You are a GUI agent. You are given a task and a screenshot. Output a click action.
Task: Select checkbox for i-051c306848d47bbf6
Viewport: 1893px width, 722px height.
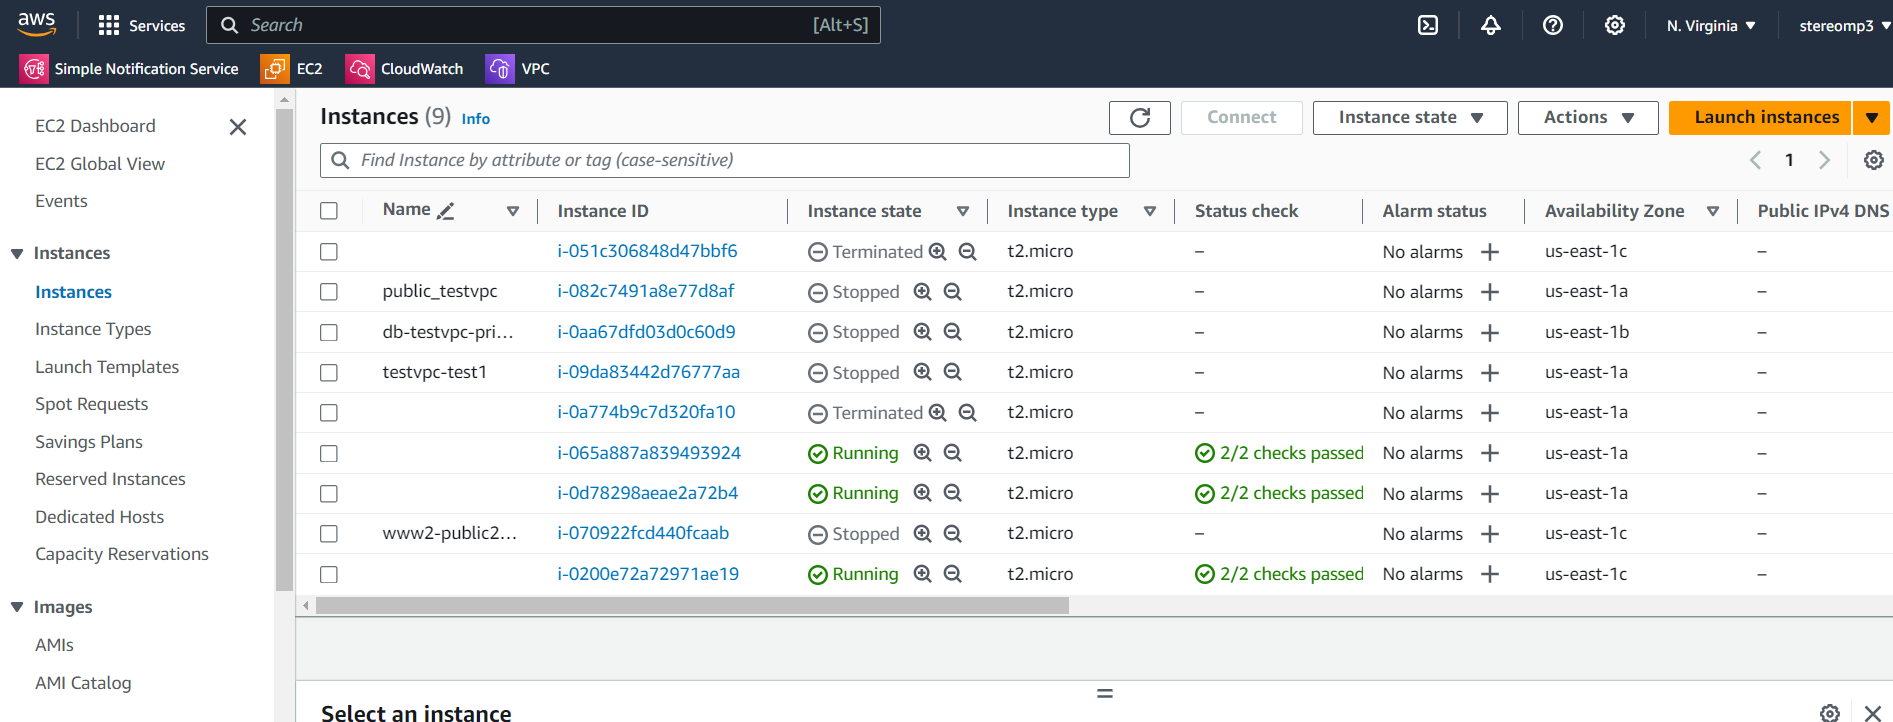[329, 252]
